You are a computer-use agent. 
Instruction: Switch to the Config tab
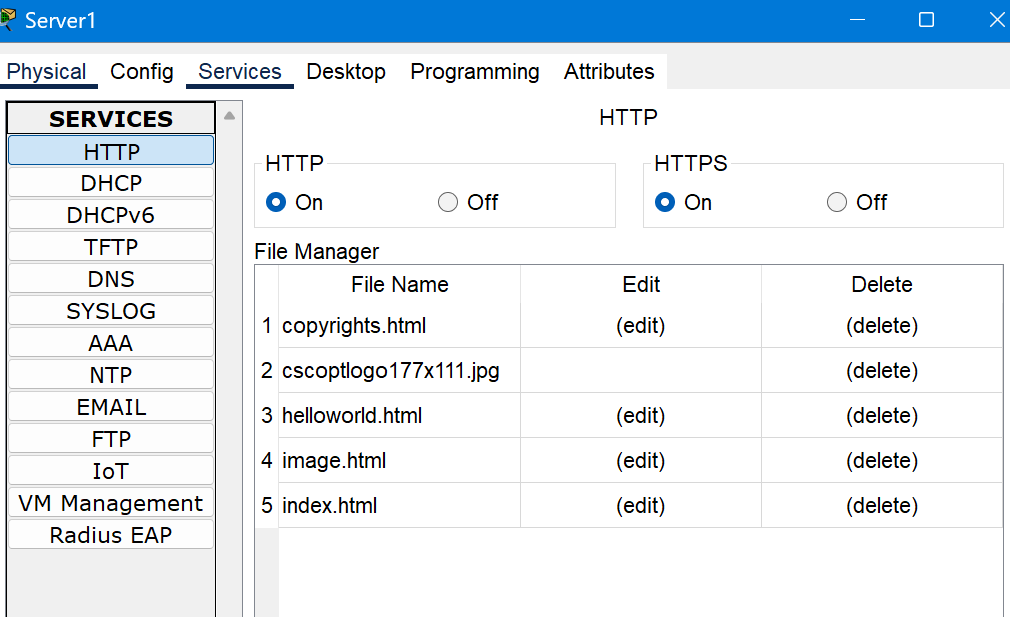(x=142, y=71)
